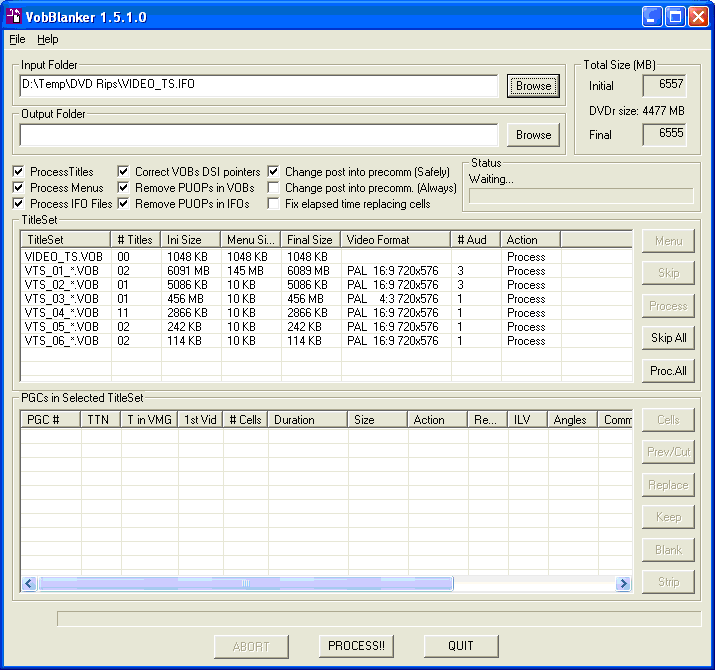Image resolution: width=715 pixels, height=670 pixels.
Task: Sort by the # Titles column header
Action: tap(135, 239)
